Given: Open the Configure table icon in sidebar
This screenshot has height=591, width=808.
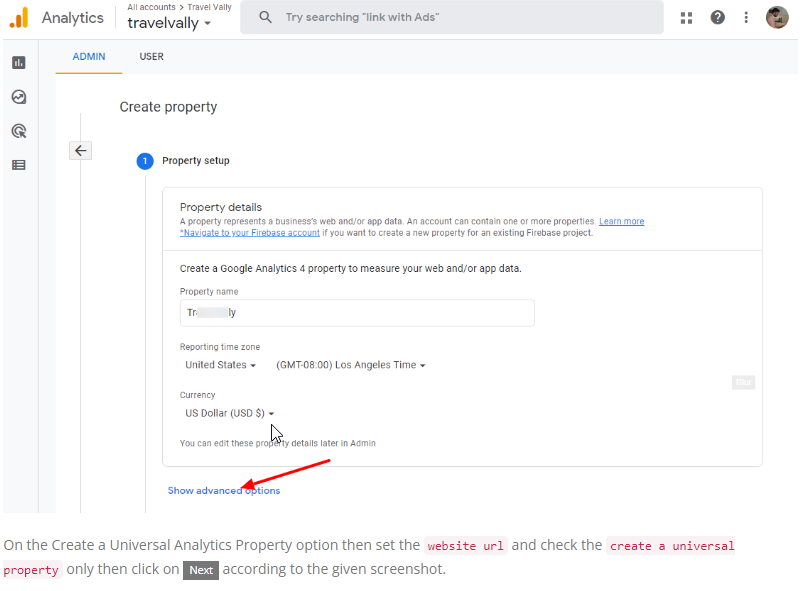Looking at the screenshot, I should click(19, 165).
